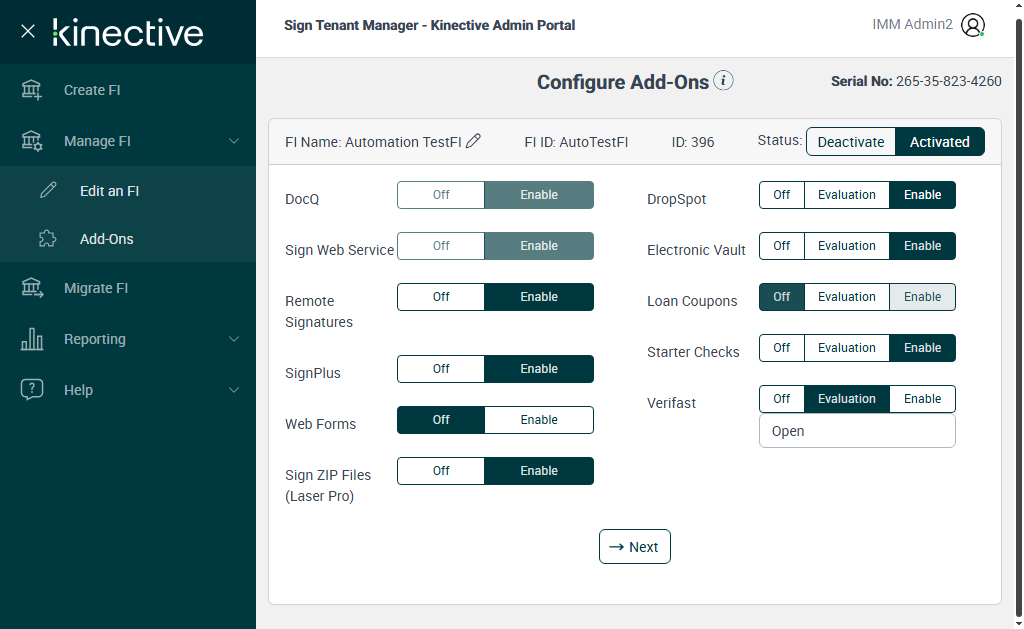Open the Verifast Open dropdown field
The height and width of the screenshot is (629, 1024).
coord(857,431)
